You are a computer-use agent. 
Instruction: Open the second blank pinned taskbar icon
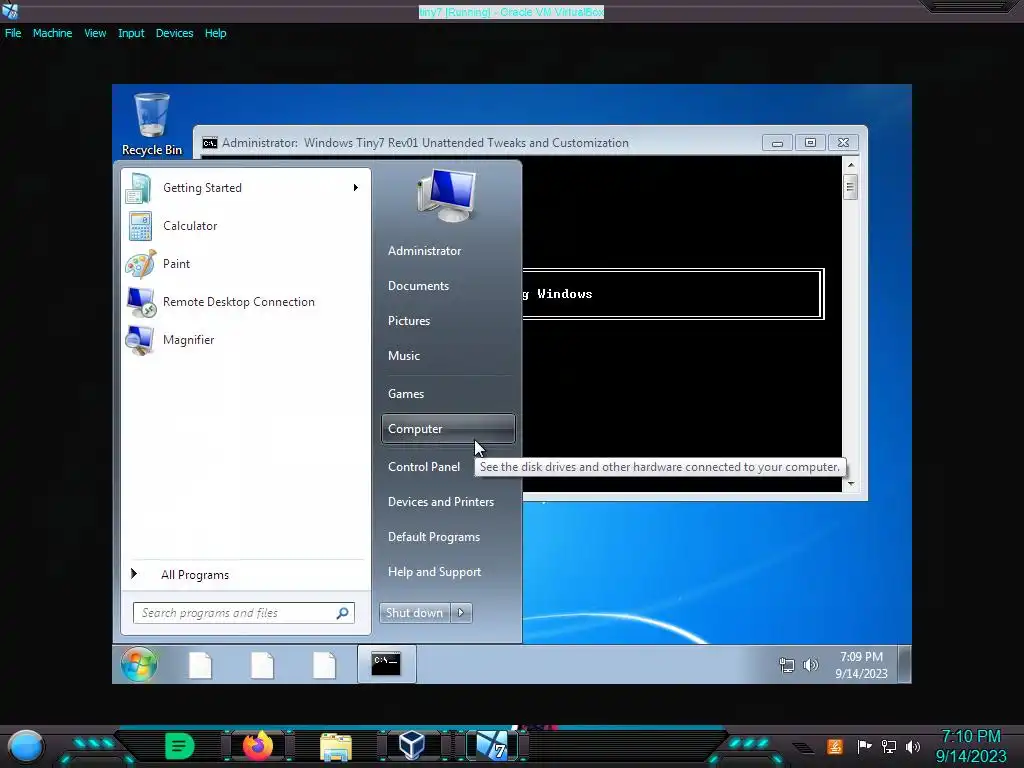(x=263, y=665)
